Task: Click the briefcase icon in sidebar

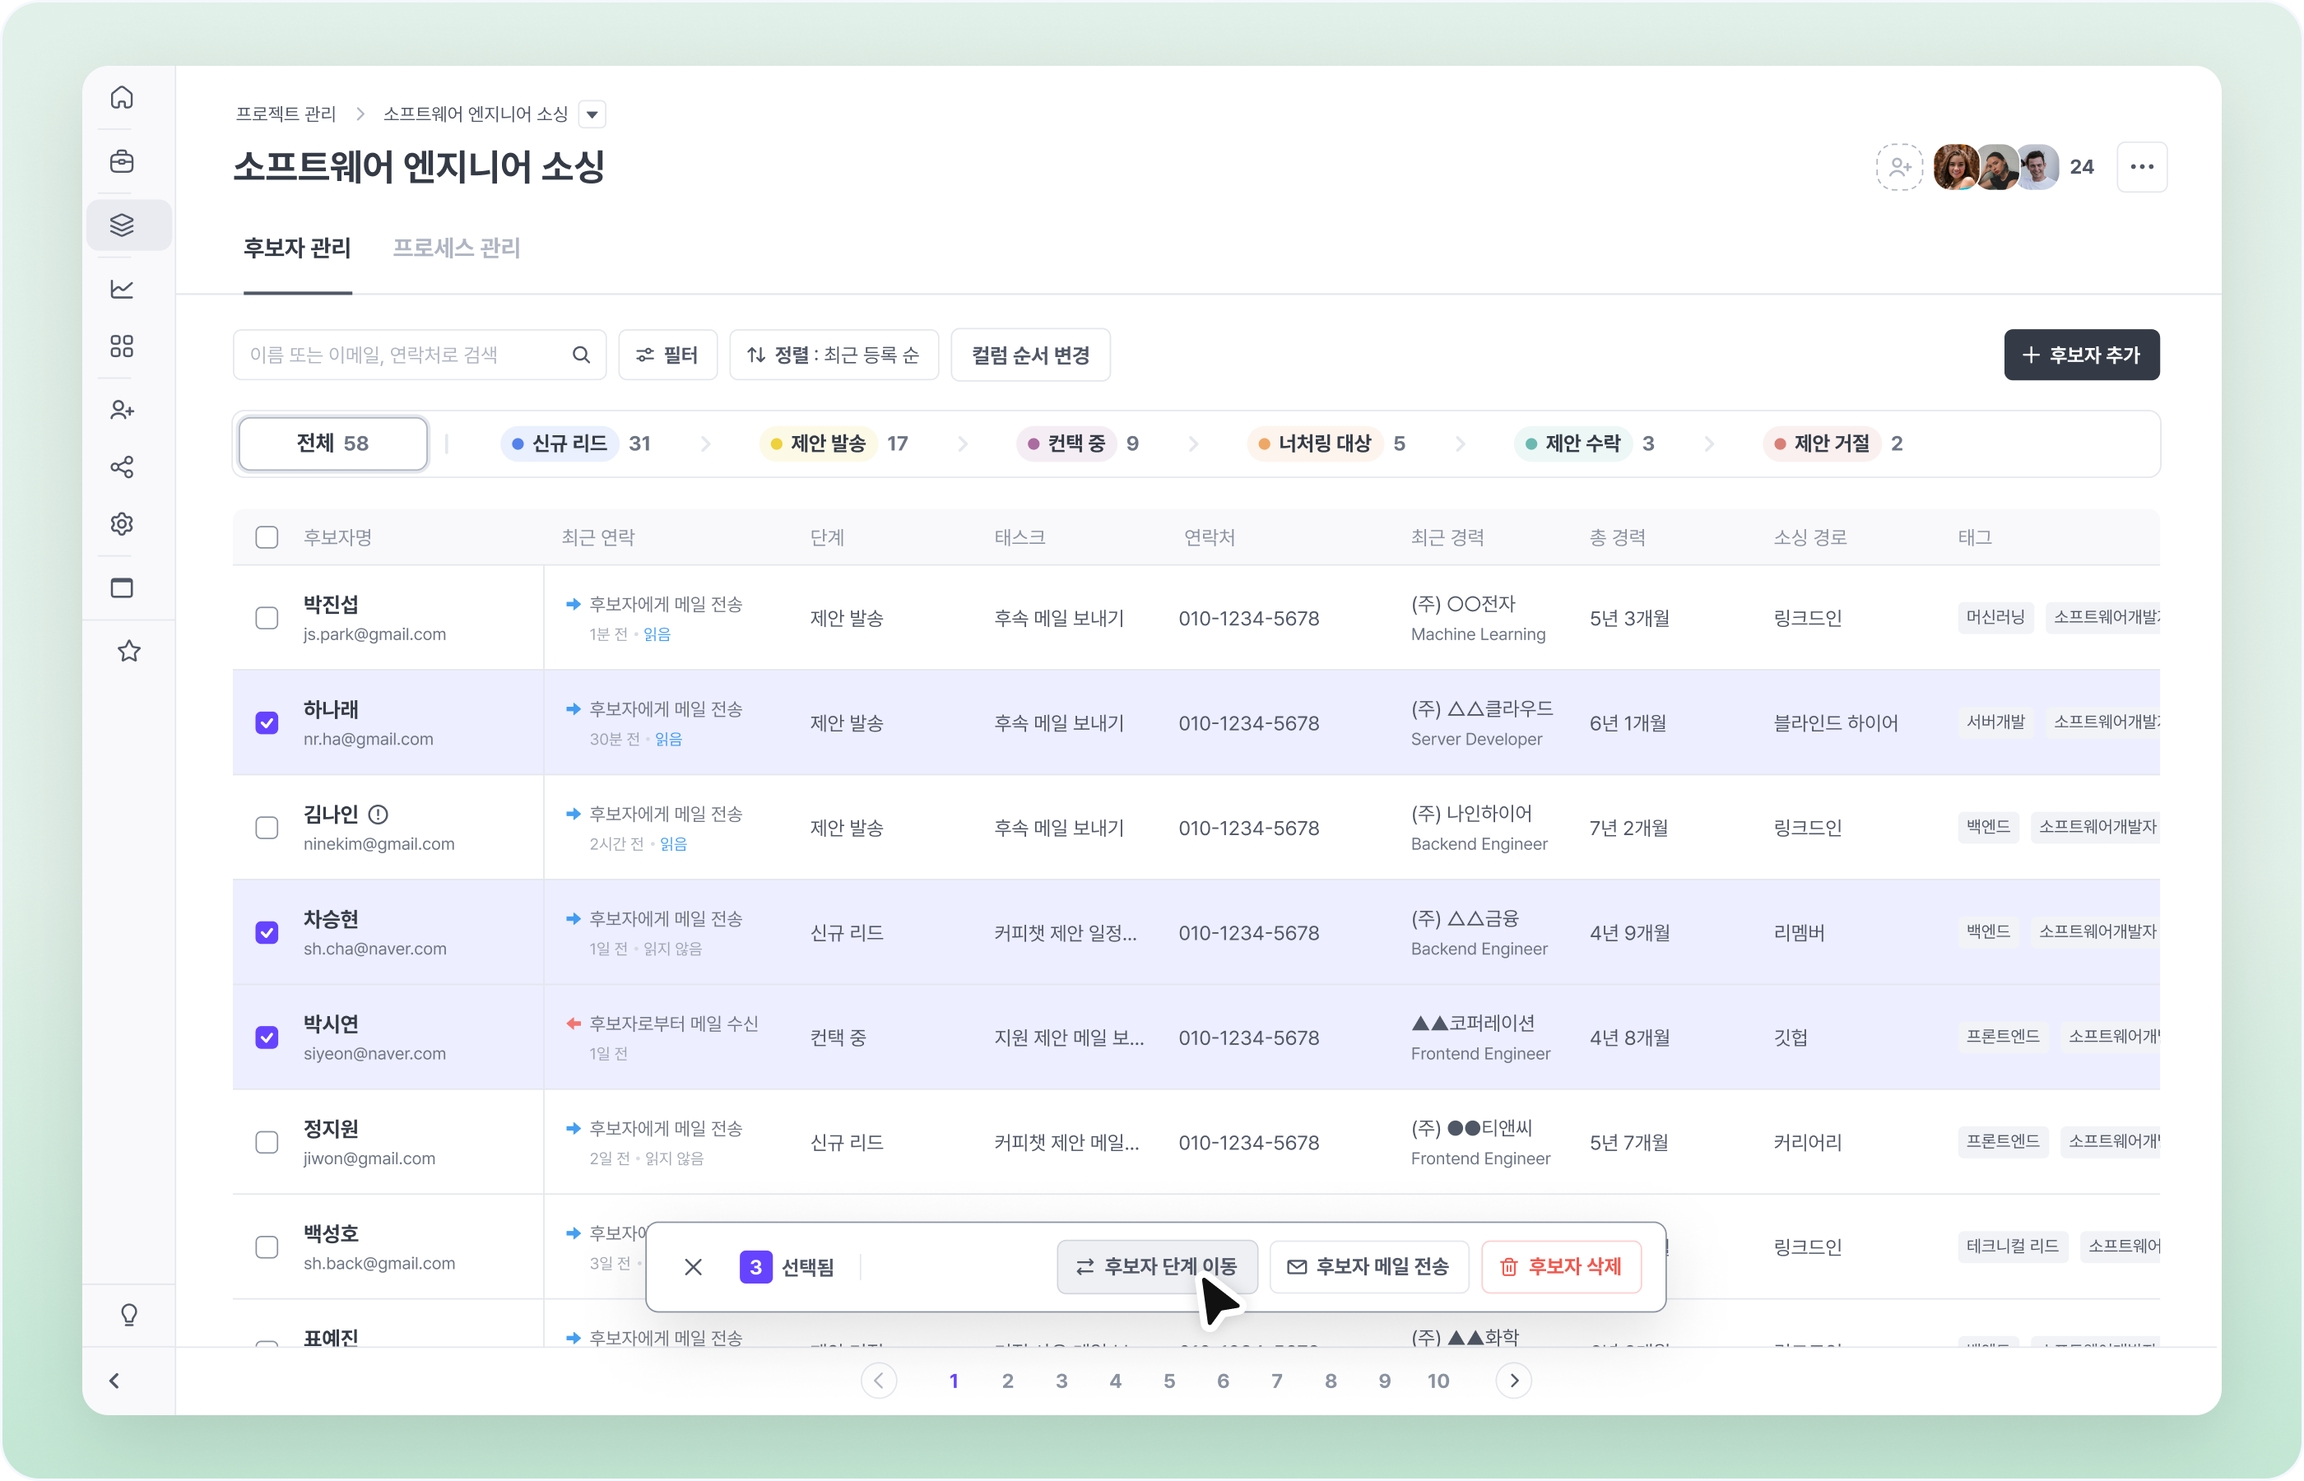Action: 122,161
